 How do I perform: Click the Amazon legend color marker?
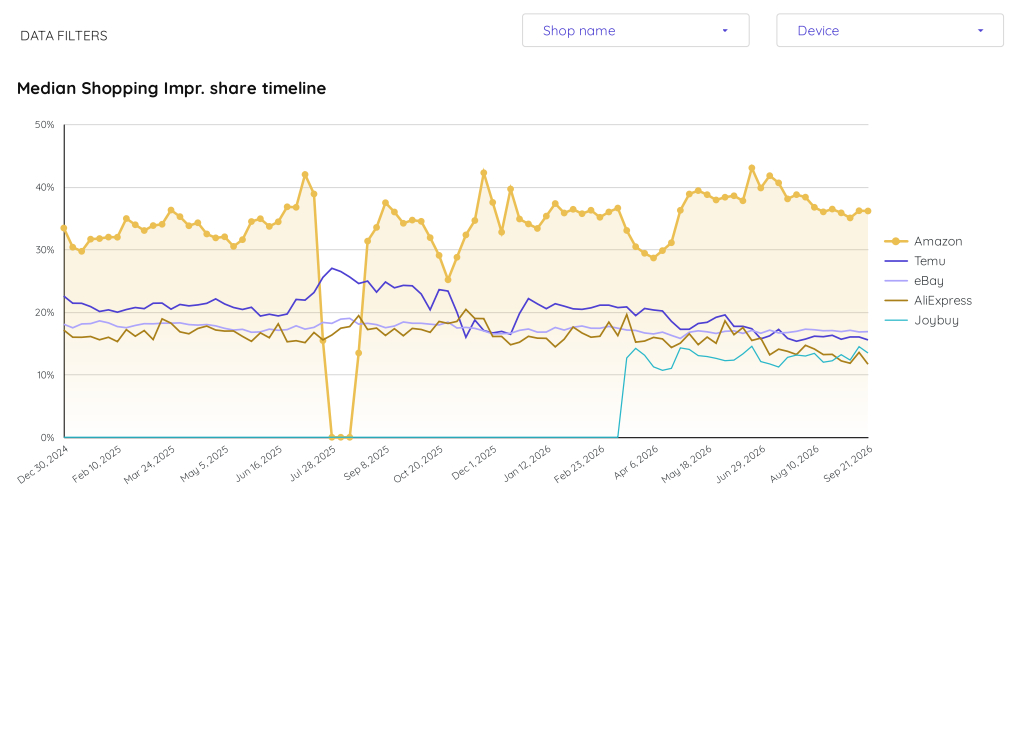coord(896,242)
